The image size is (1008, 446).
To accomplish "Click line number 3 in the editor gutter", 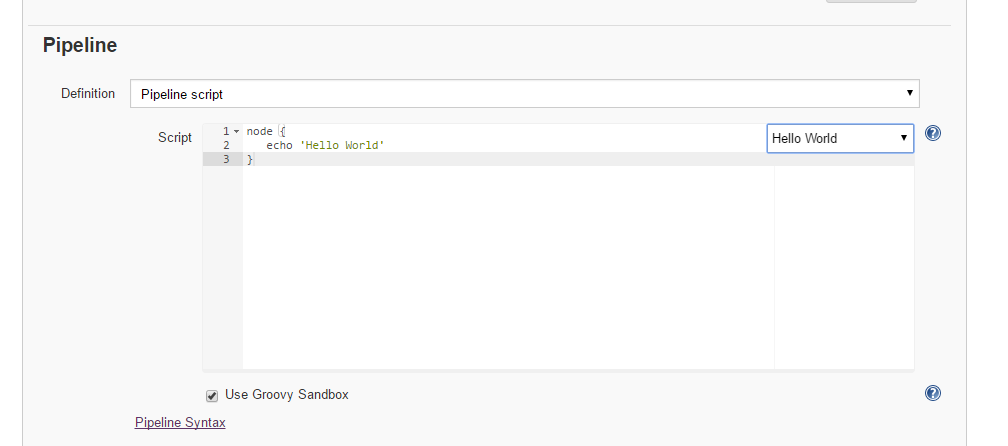I will point(226,159).
